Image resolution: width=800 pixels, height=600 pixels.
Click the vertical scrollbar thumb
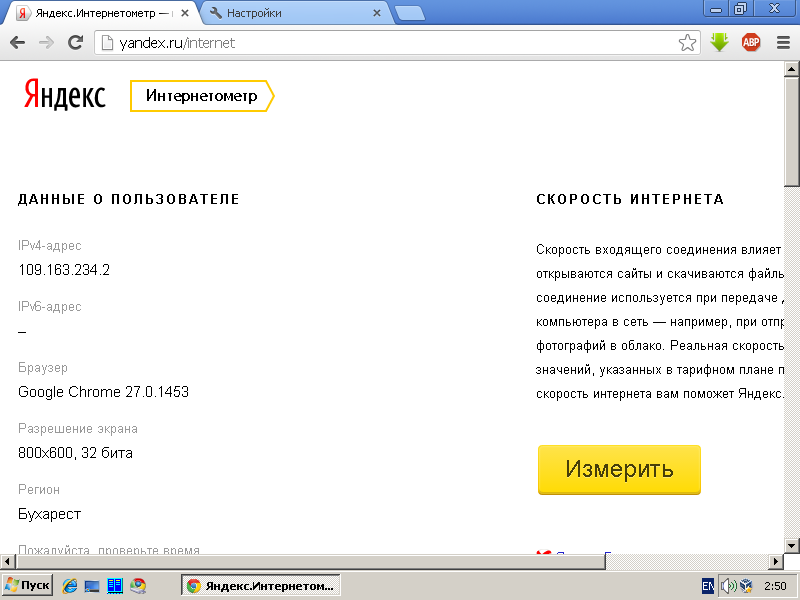coord(791,132)
